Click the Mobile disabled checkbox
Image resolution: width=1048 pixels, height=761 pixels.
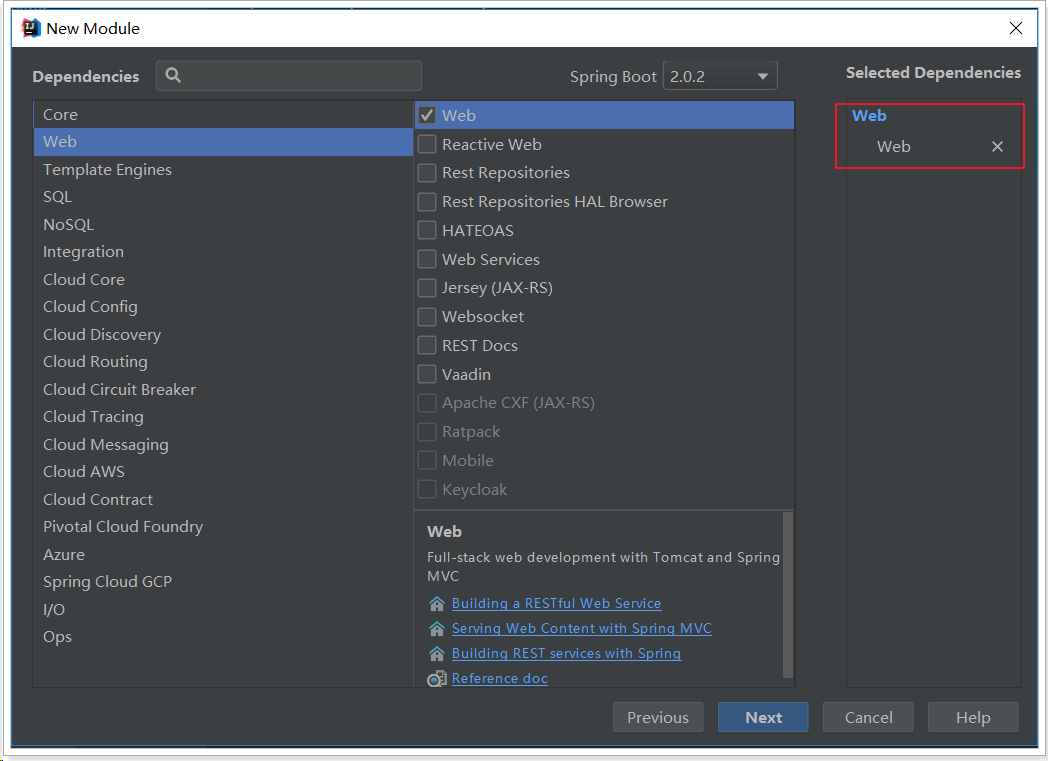coord(427,460)
